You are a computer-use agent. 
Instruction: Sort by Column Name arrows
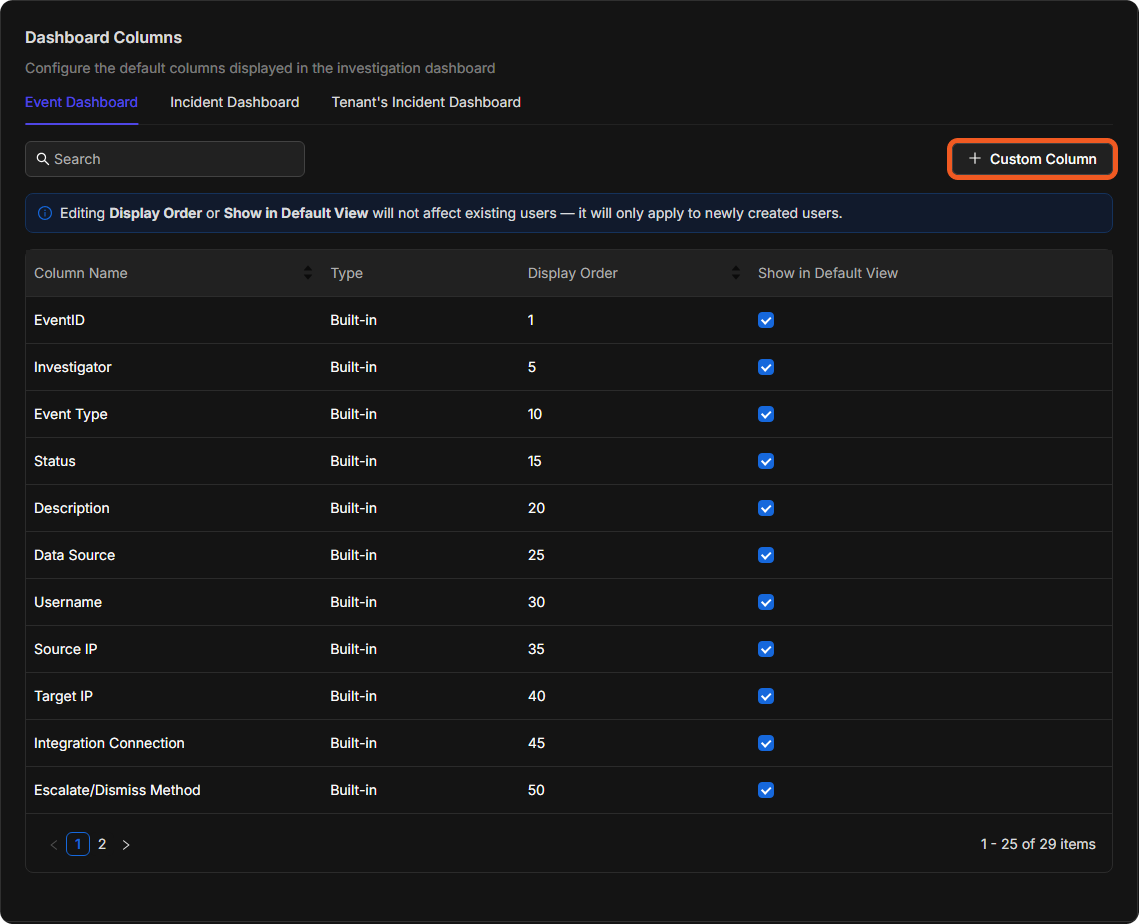(x=308, y=272)
